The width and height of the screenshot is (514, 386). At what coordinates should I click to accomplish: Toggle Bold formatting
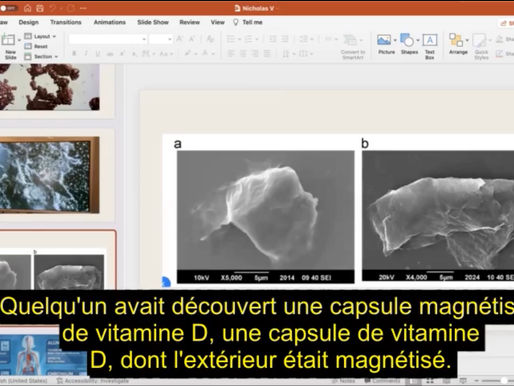pyautogui.click(x=74, y=53)
